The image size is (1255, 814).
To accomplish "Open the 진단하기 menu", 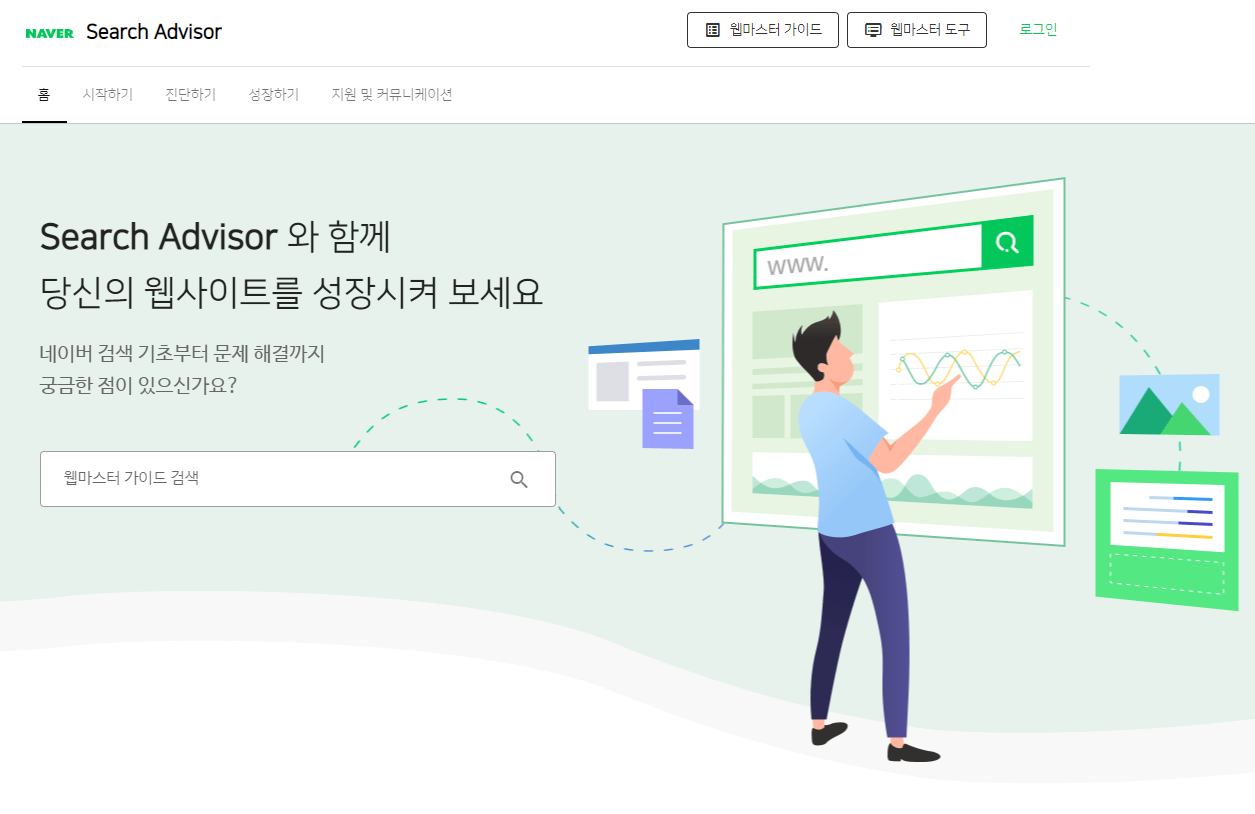I will click(x=191, y=95).
